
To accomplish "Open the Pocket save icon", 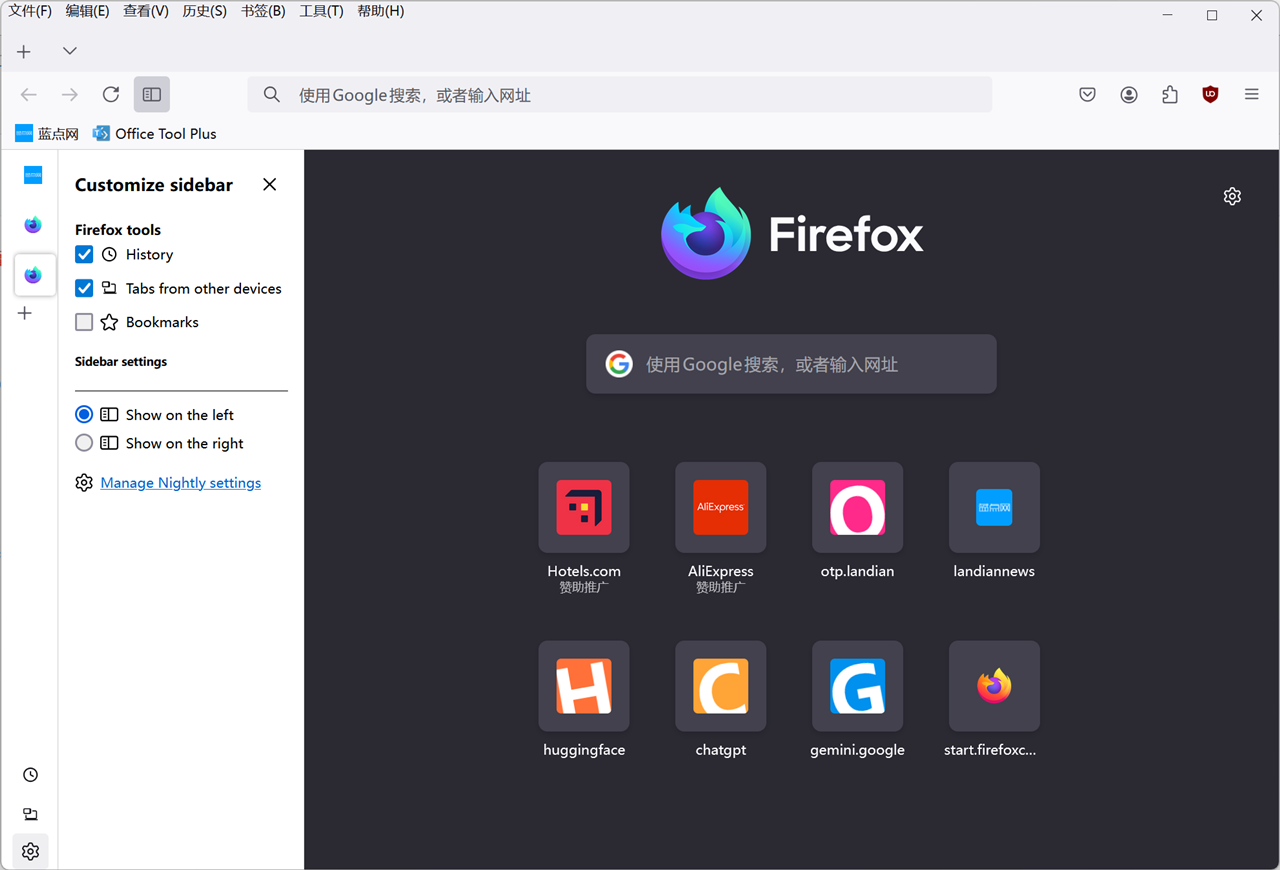I will 1088,95.
